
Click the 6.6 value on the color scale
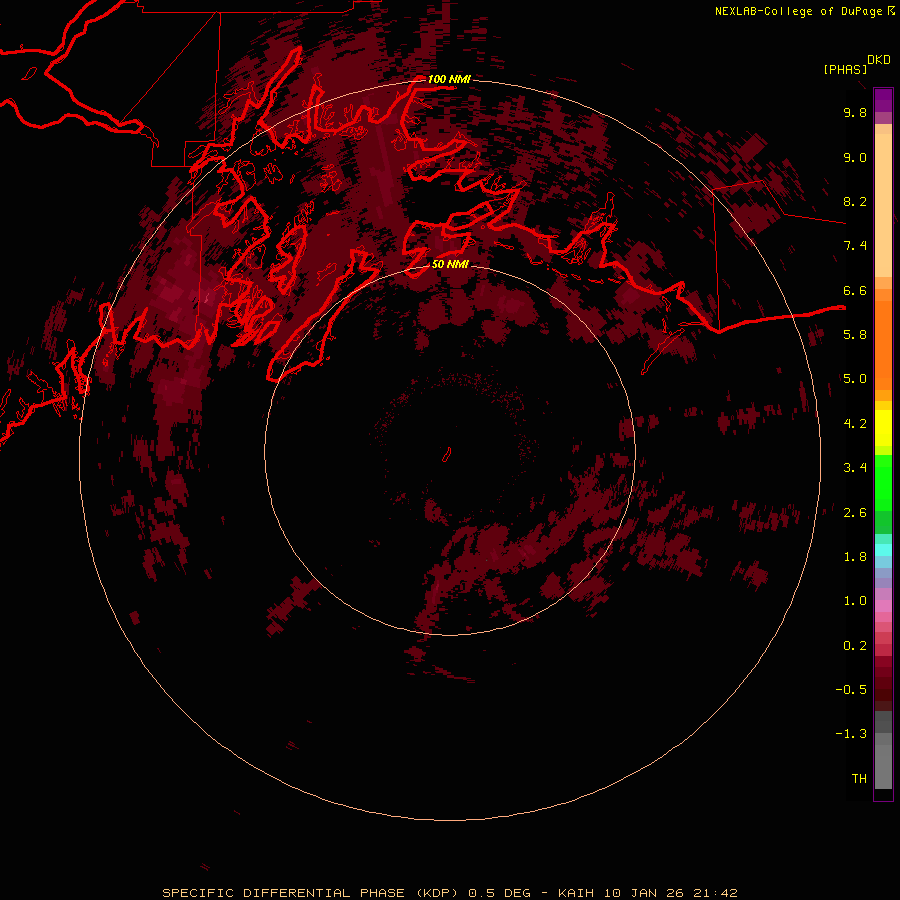(855, 290)
